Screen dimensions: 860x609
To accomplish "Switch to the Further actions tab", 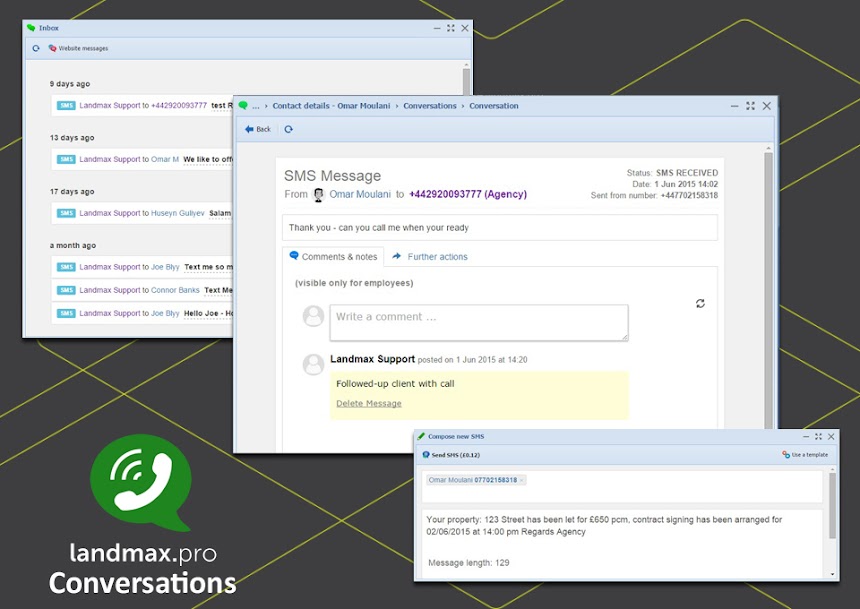I will [430, 256].
